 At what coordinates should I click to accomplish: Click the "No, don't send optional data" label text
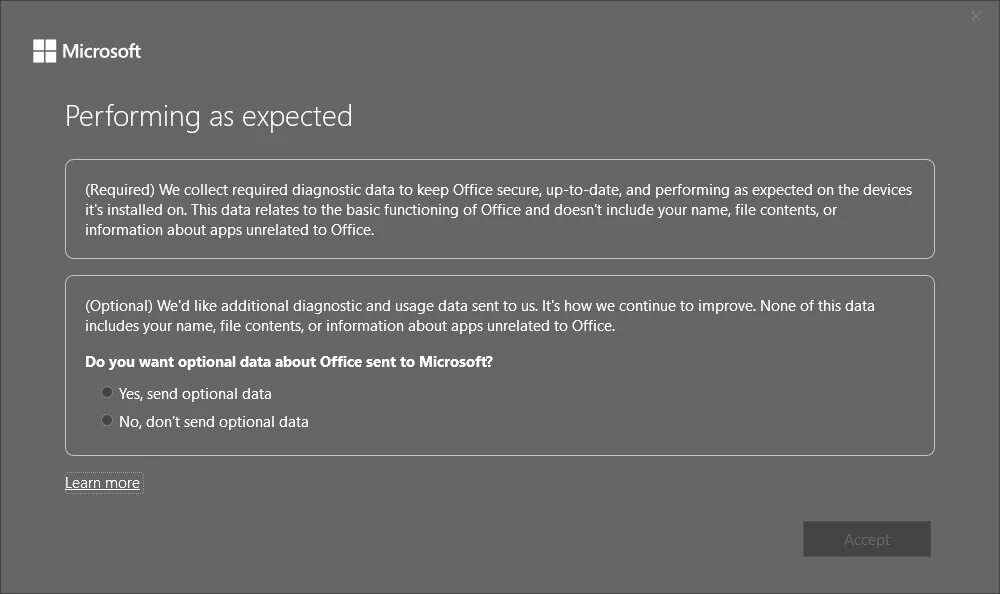click(213, 422)
